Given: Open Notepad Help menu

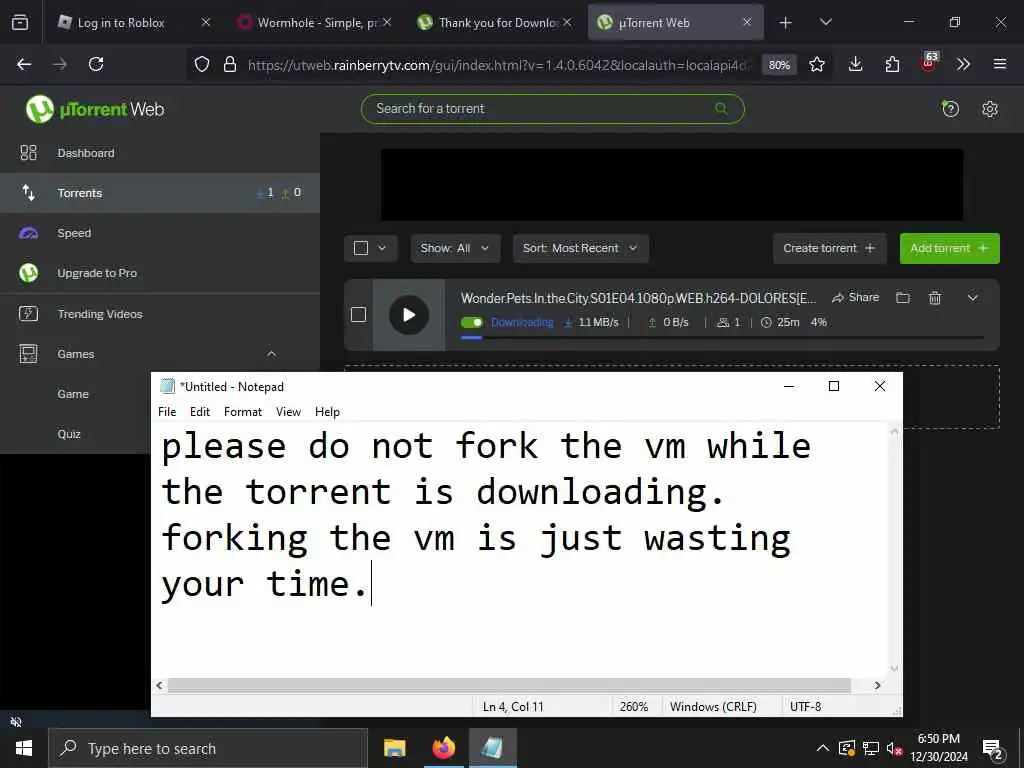Looking at the screenshot, I should pos(327,411).
